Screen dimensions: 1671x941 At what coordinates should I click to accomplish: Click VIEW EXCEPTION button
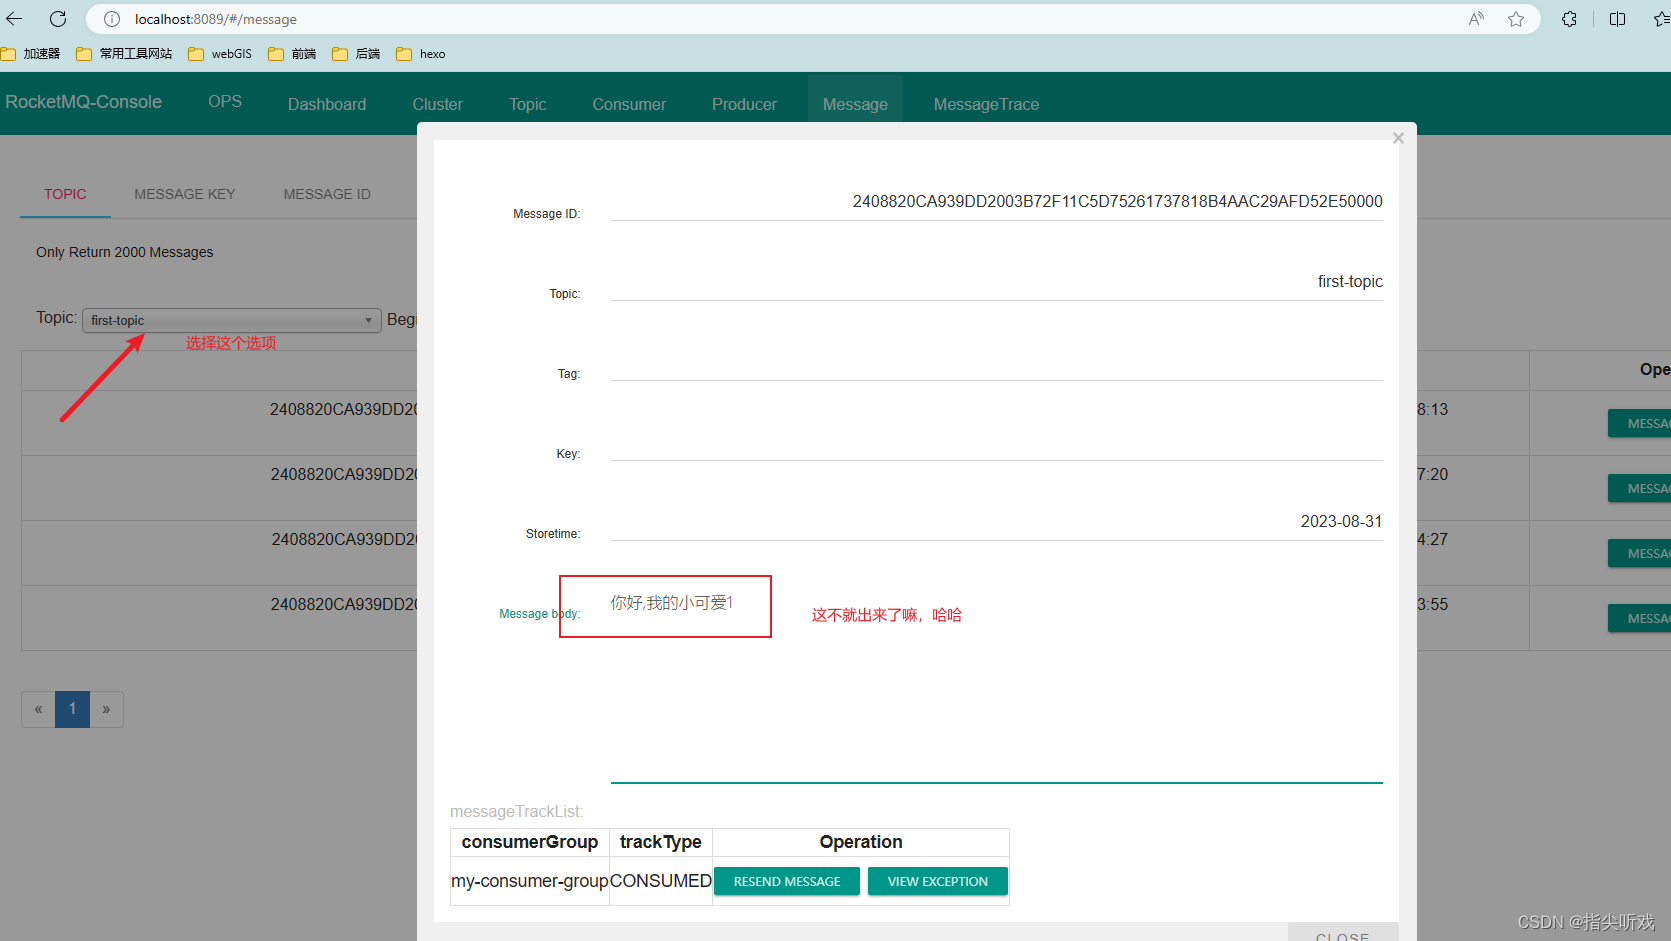(937, 881)
